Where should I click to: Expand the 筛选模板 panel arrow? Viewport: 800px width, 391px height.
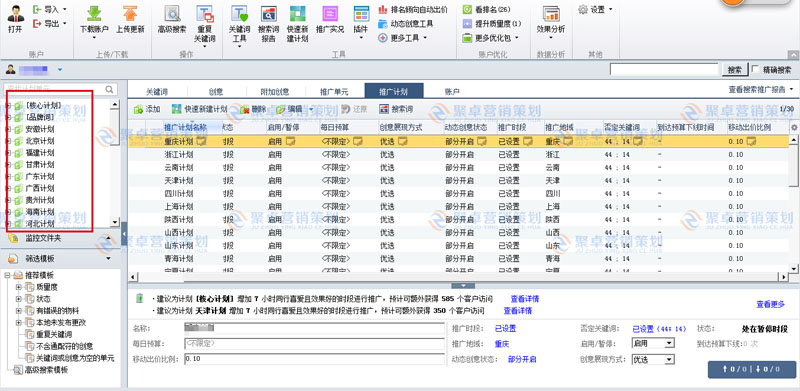[108, 258]
